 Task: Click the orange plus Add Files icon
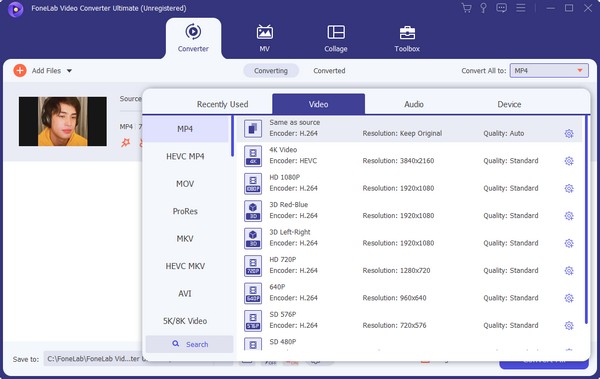(x=20, y=70)
